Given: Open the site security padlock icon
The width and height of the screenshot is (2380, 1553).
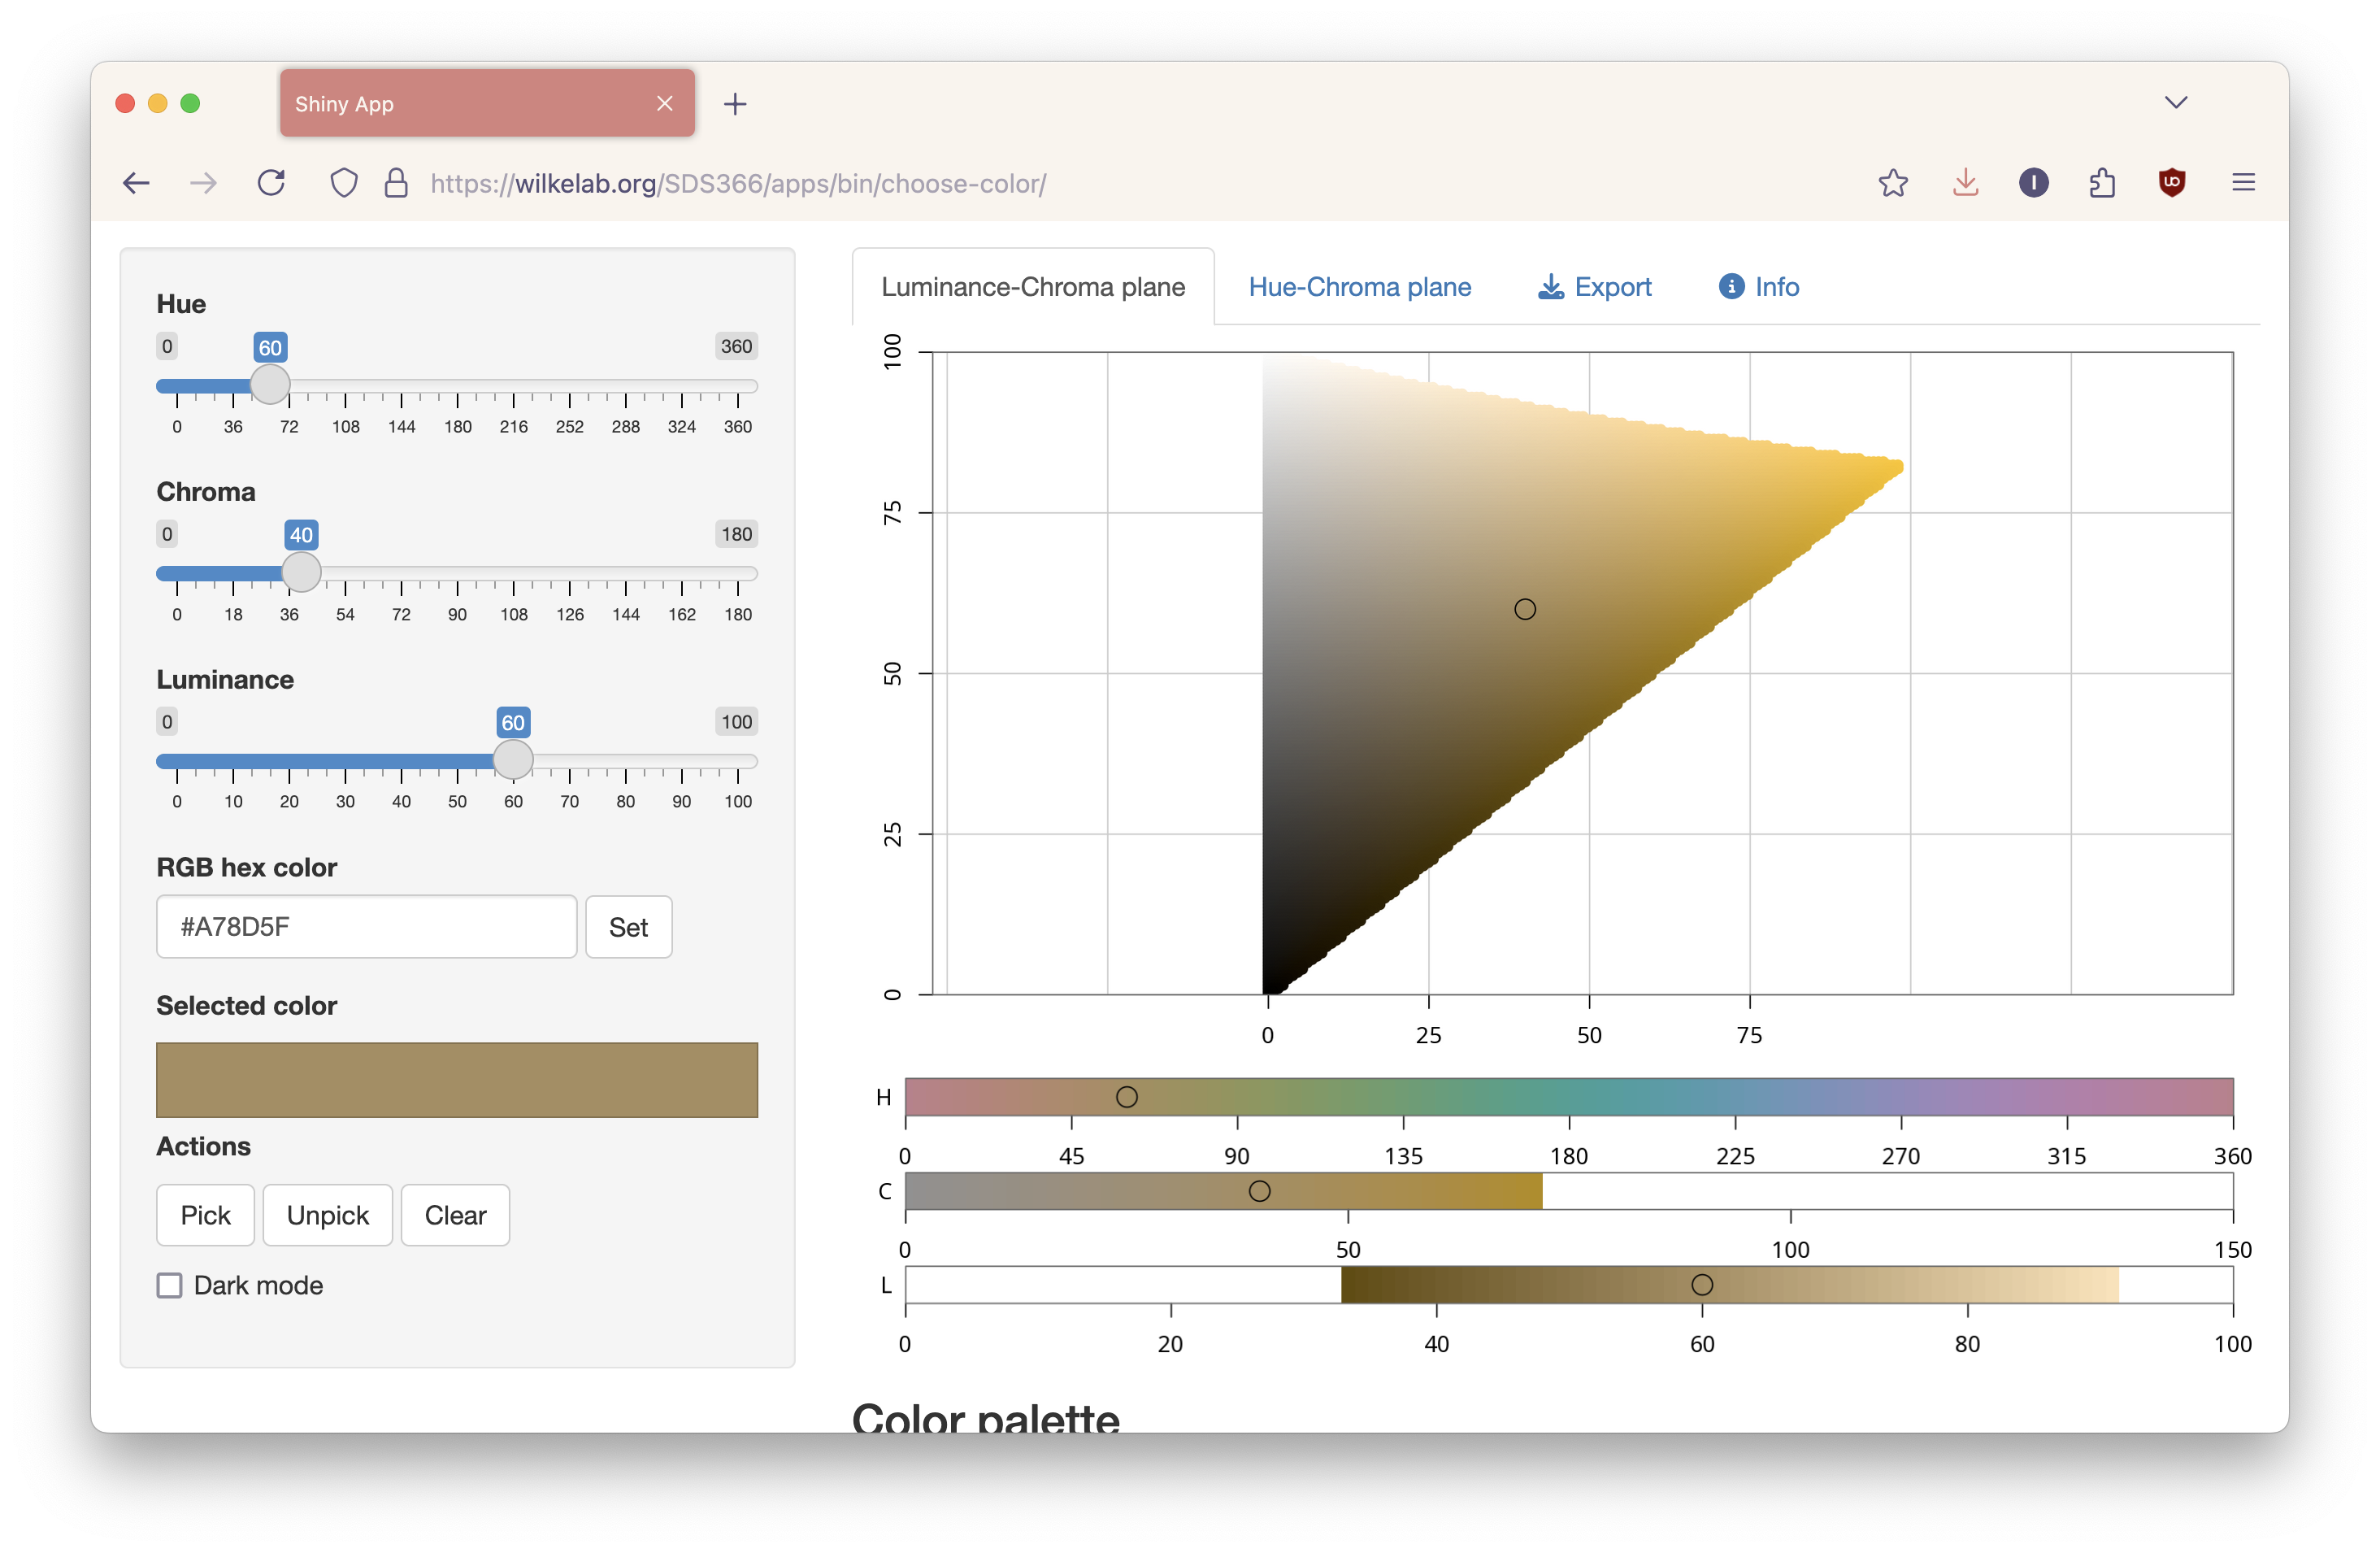Looking at the screenshot, I should [396, 183].
